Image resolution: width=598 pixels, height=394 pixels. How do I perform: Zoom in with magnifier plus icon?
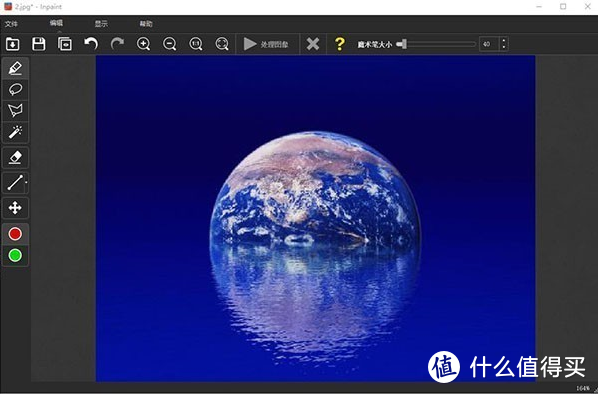tap(143, 44)
